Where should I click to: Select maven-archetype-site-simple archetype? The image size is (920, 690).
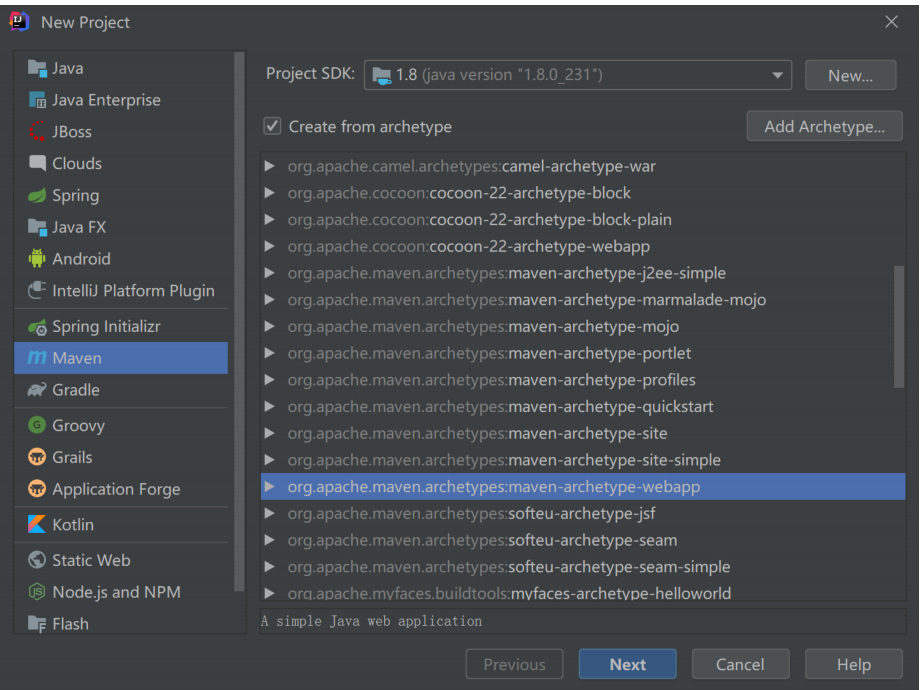coord(583,460)
